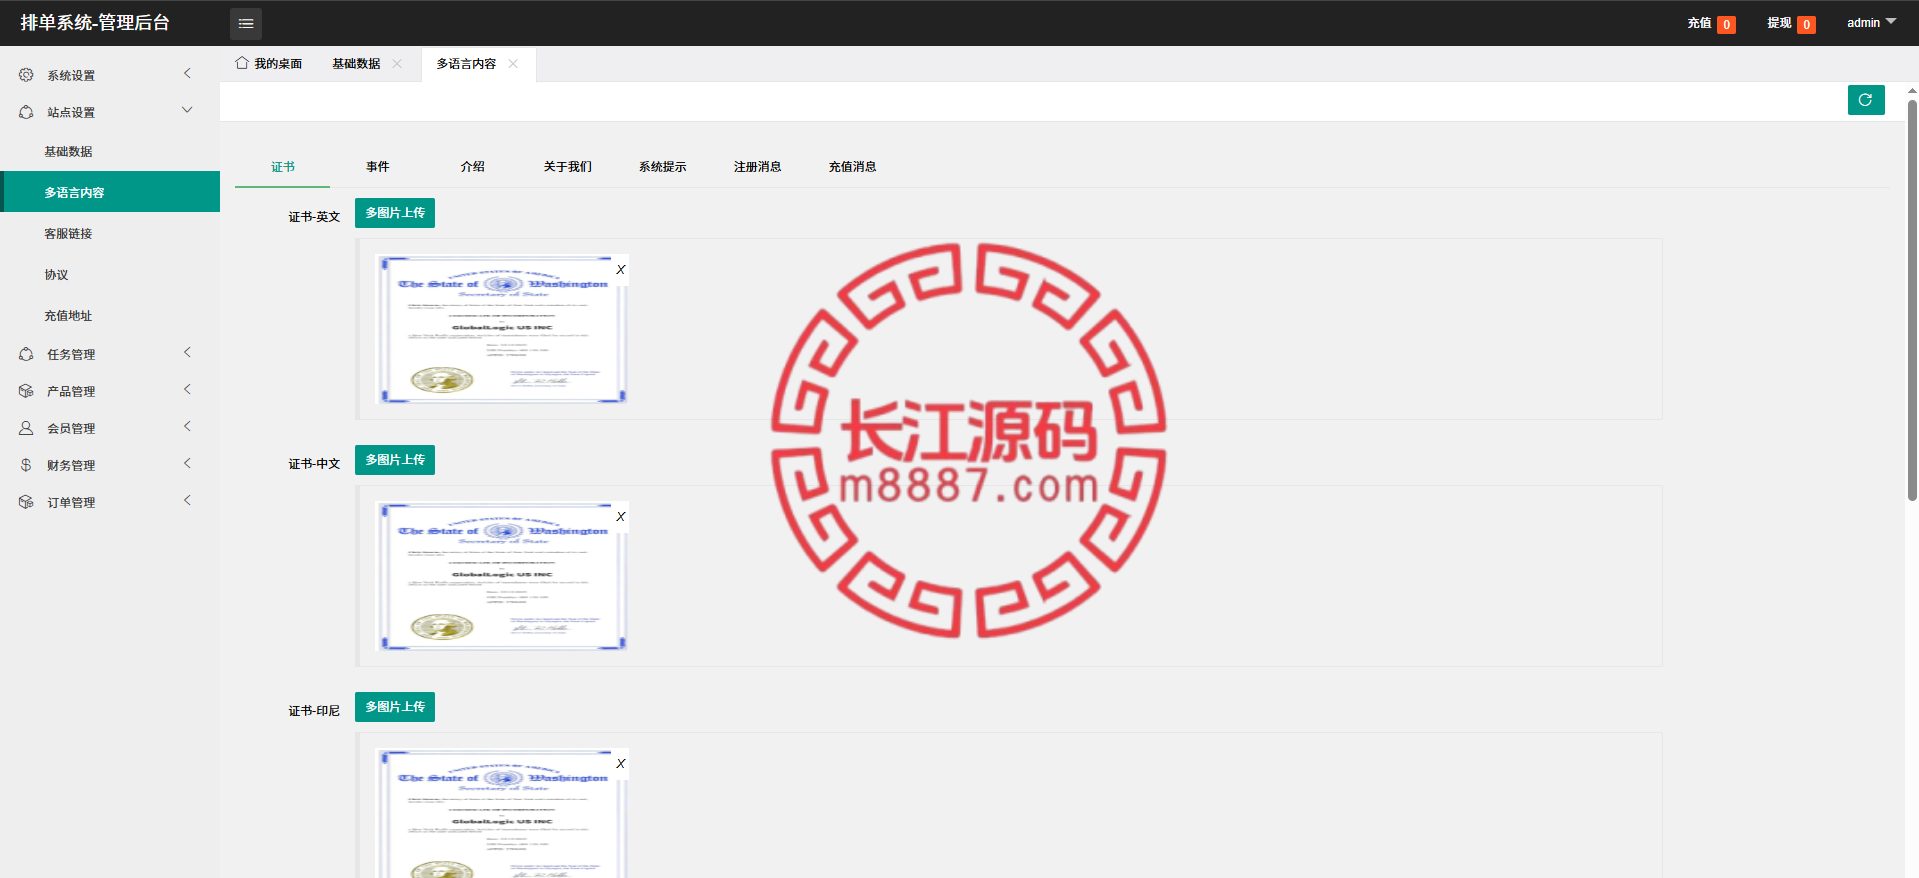Open 充值地址 in the sidebar
Image resolution: width=1919 pixels, height=878 pixels.
(x=110, y=315)
